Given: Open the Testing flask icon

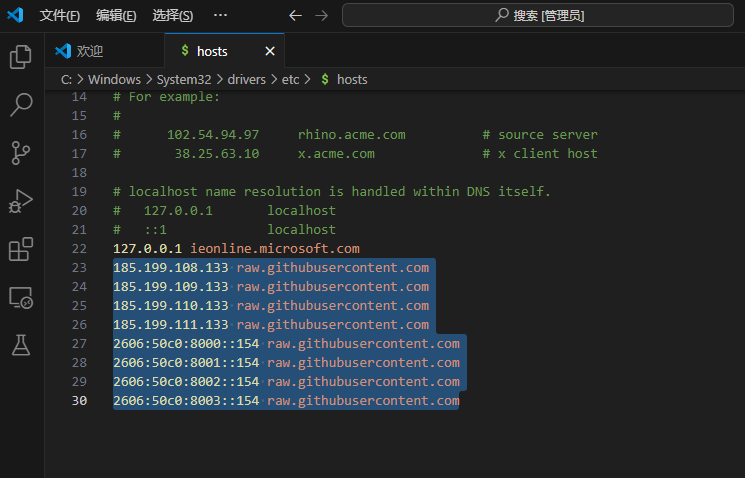Looking at the screenshot, I should 21,345.
